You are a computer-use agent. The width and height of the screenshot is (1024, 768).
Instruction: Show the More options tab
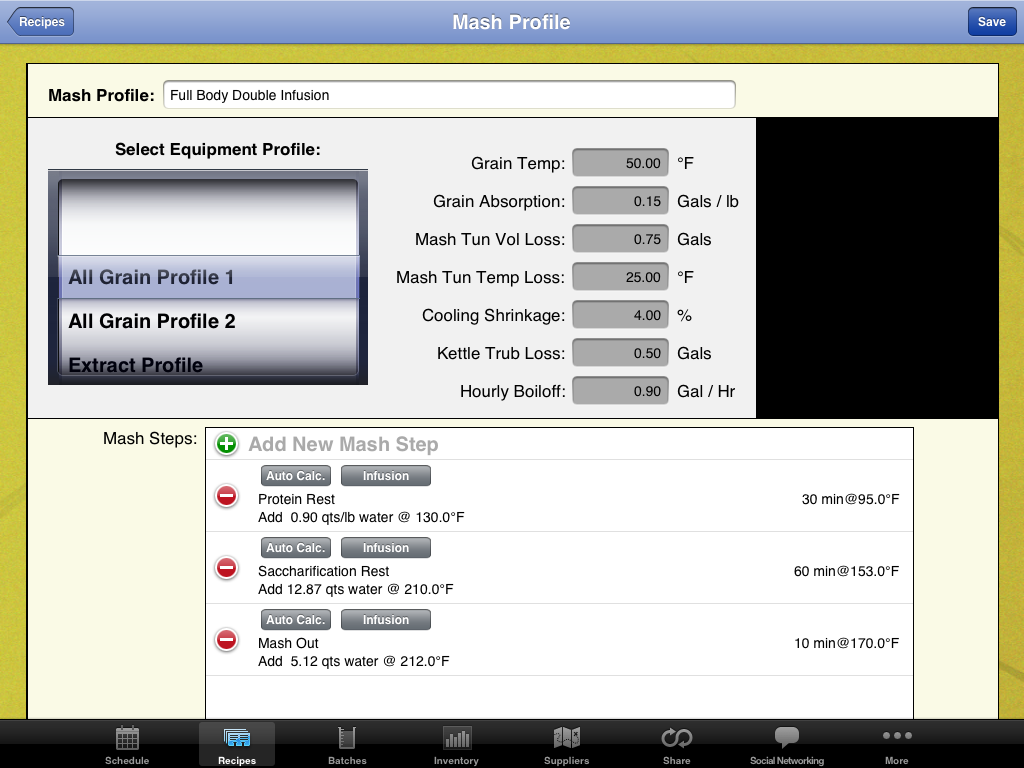click(897, 744)
